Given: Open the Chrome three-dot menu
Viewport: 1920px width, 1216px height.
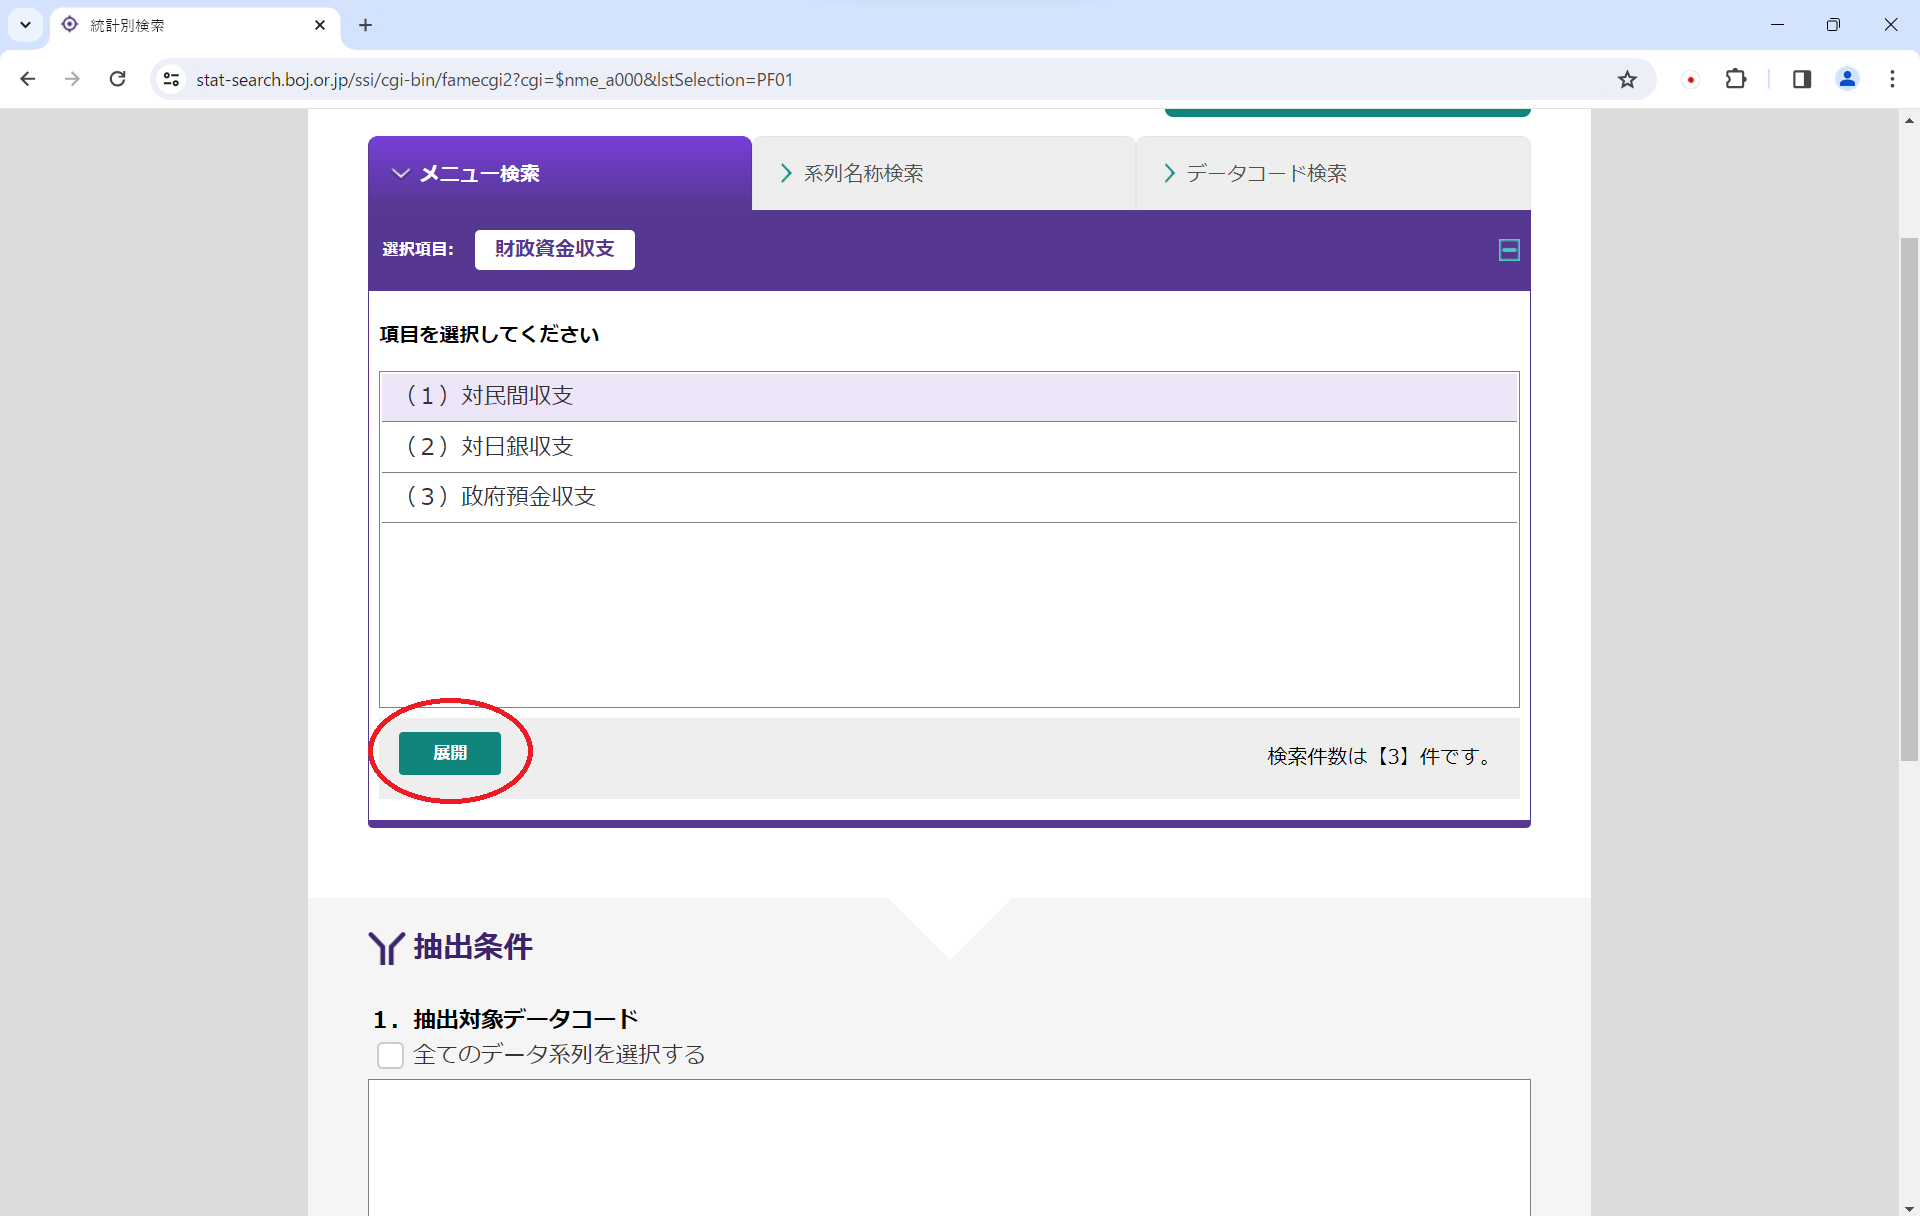Looking at the screenshot, I should 1893,79.
